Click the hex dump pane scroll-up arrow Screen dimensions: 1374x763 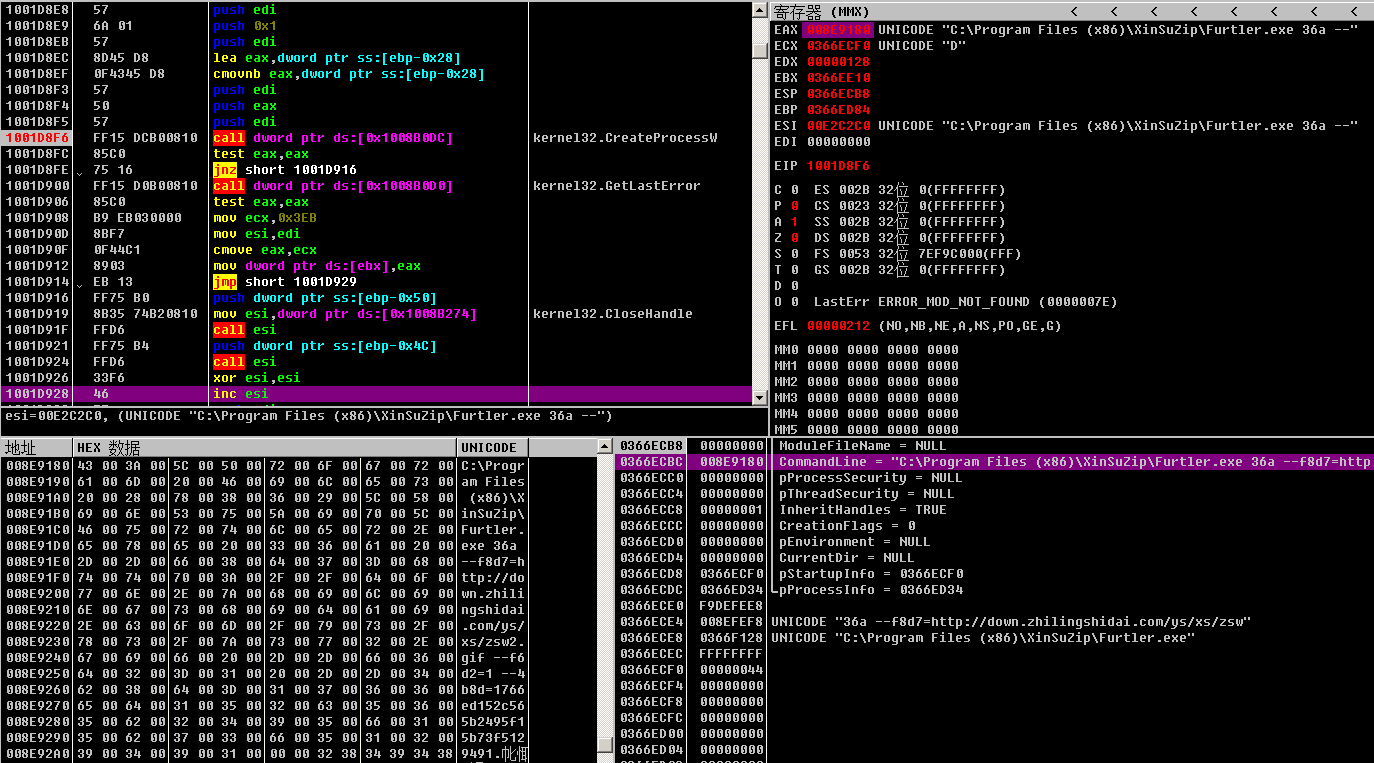pyautogui.click(x=603, y=446)
